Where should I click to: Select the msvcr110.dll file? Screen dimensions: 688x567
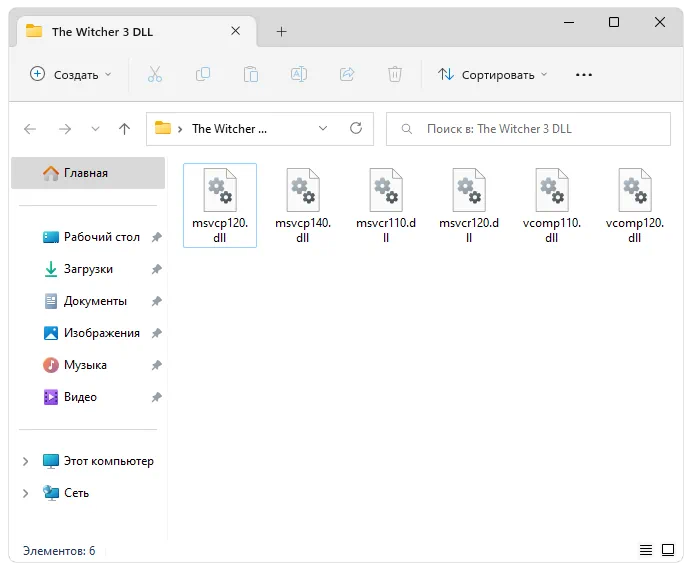pos(386,205)
